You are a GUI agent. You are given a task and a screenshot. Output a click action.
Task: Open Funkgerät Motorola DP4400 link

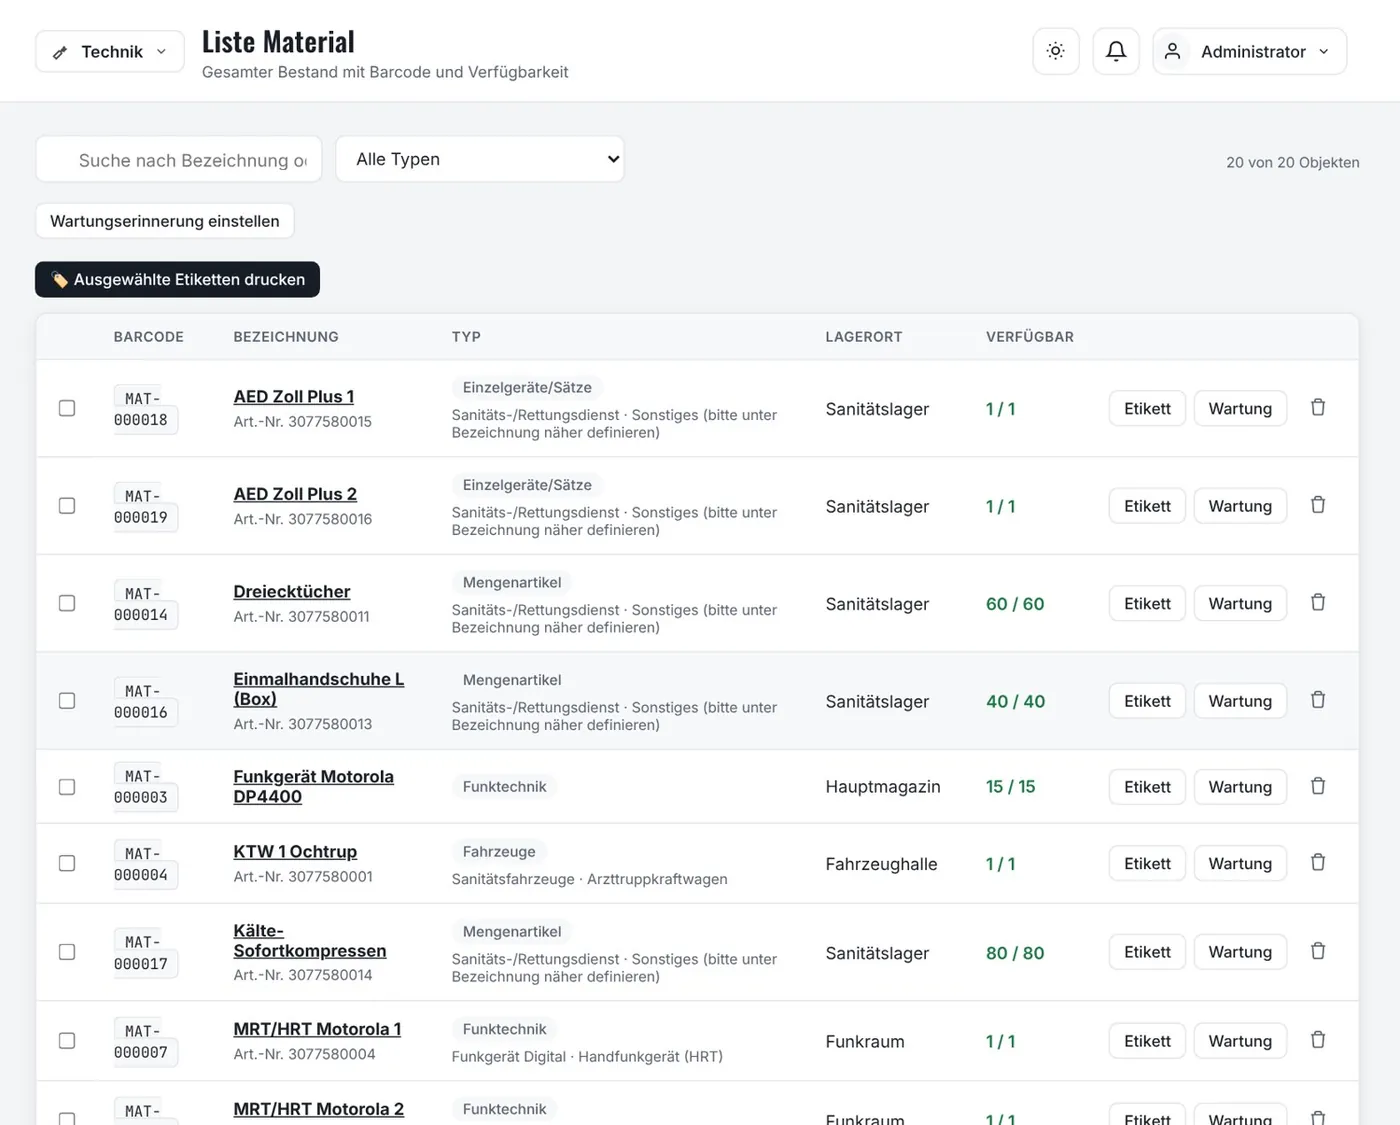tap(313, 787)
